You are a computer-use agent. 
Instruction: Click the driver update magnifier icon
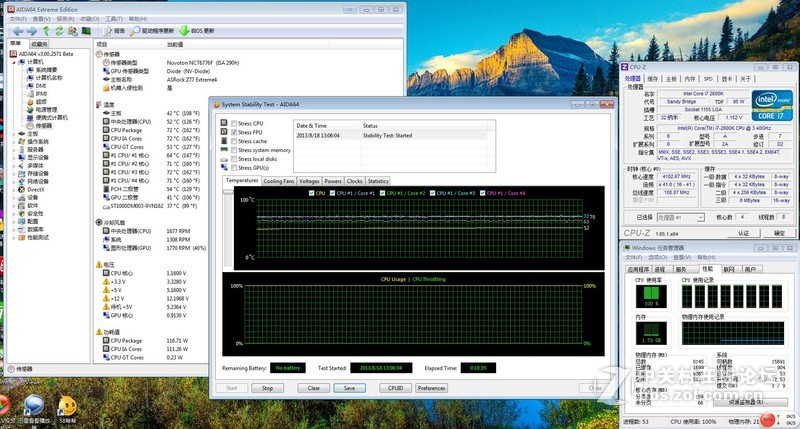pos(135,31)
